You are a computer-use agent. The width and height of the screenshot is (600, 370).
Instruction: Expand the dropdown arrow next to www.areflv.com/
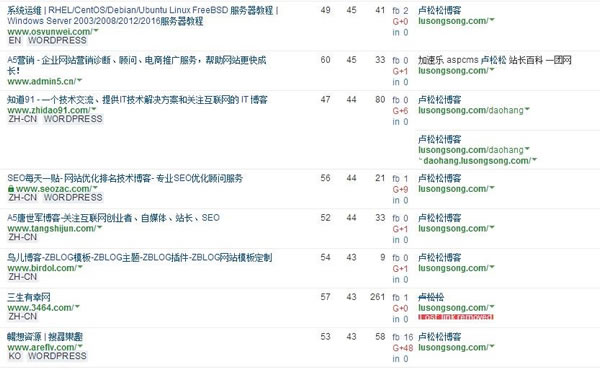click(80, 347)
